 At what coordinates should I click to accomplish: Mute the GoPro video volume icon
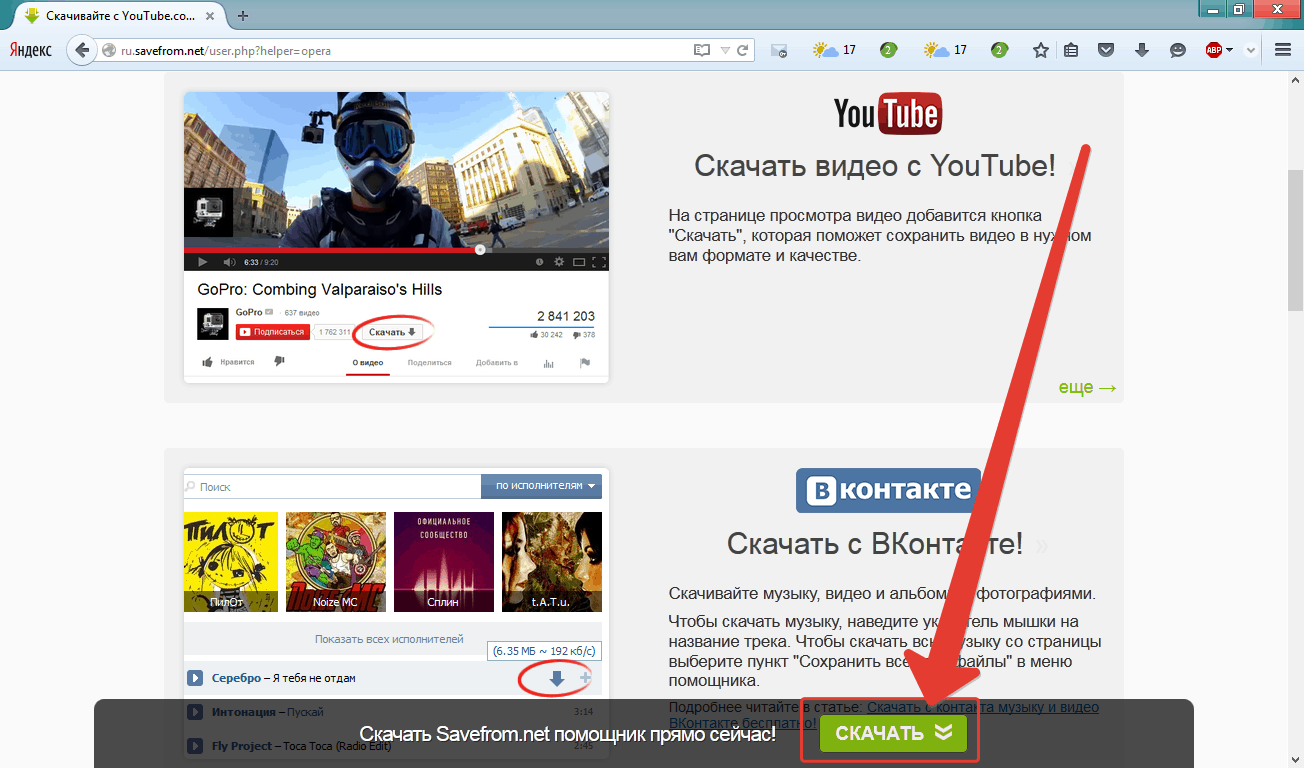229,262
